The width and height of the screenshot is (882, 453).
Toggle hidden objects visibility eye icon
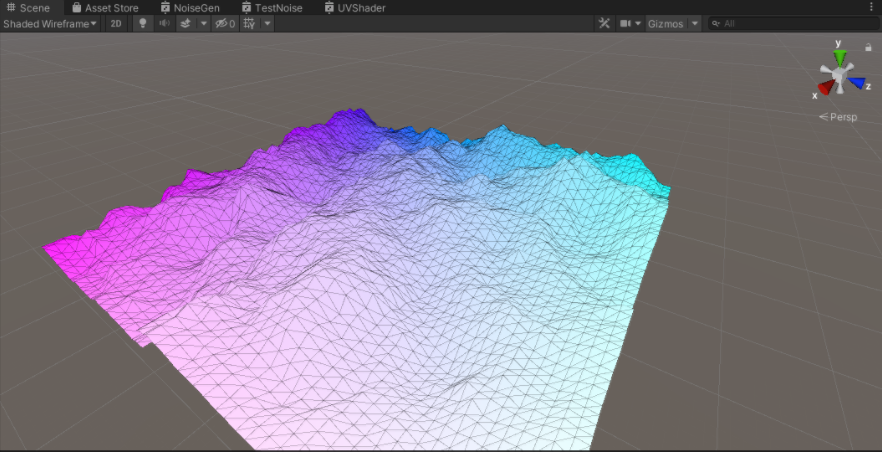[225, 23]
